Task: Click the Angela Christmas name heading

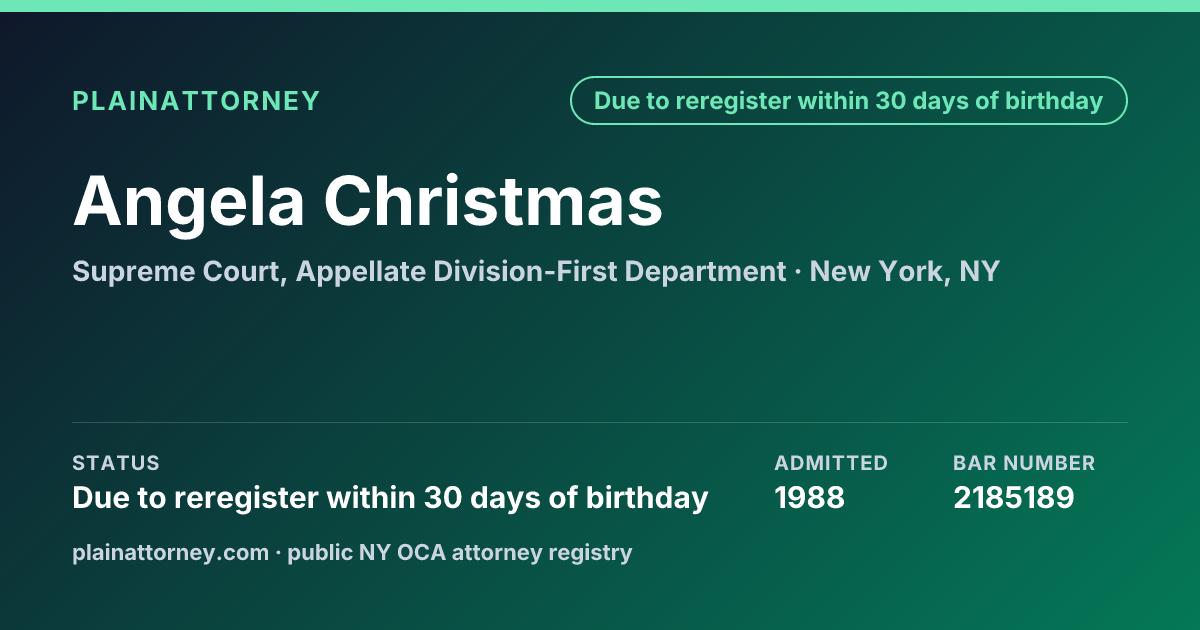Action: point(368,201)
